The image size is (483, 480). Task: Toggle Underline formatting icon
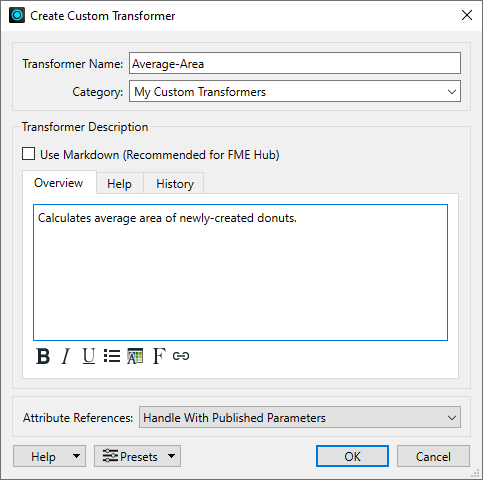pyautogui.click(x=89, y=356)
